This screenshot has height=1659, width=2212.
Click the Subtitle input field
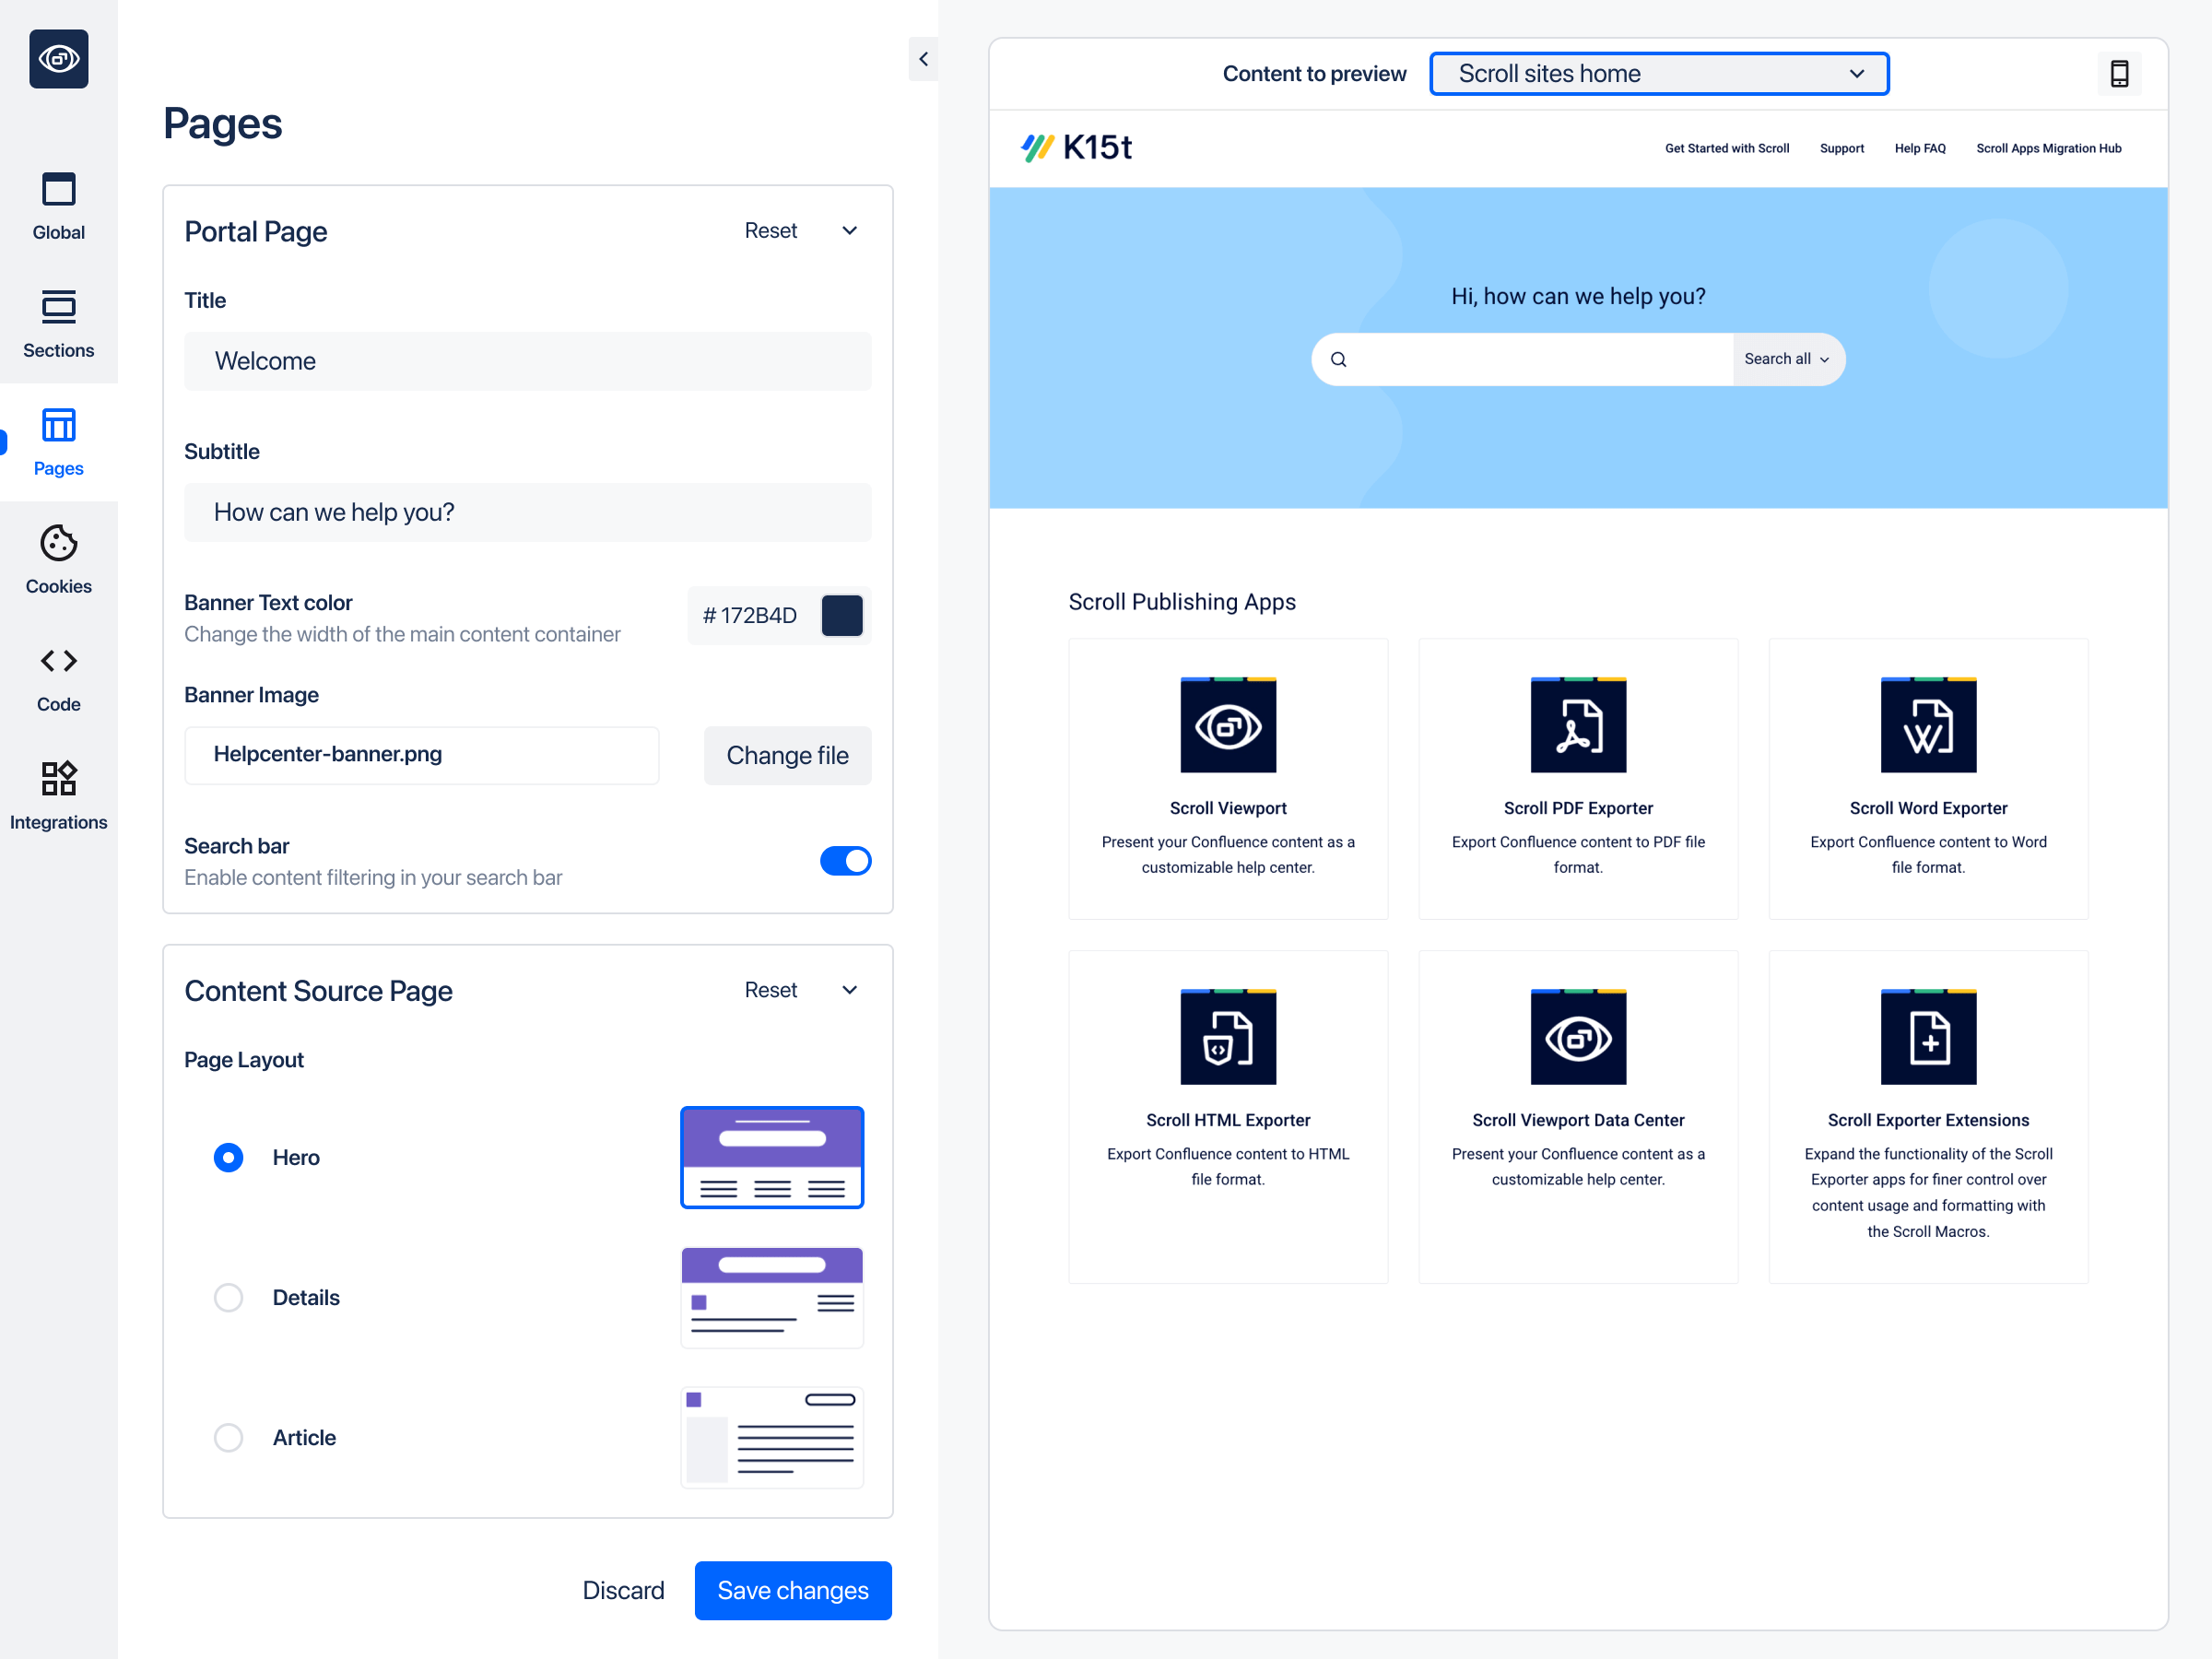(527, 512)
